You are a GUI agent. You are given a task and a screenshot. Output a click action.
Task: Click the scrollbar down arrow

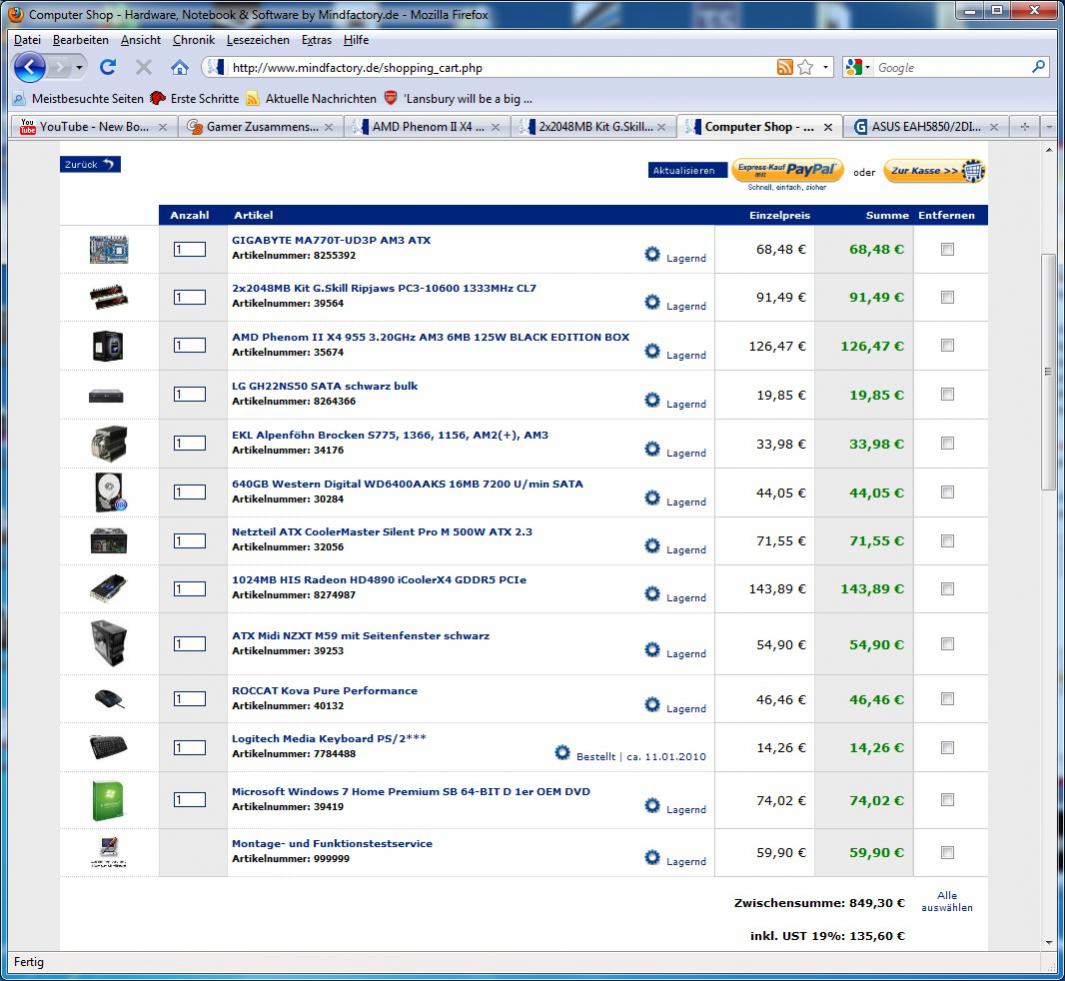[1049, 943]
